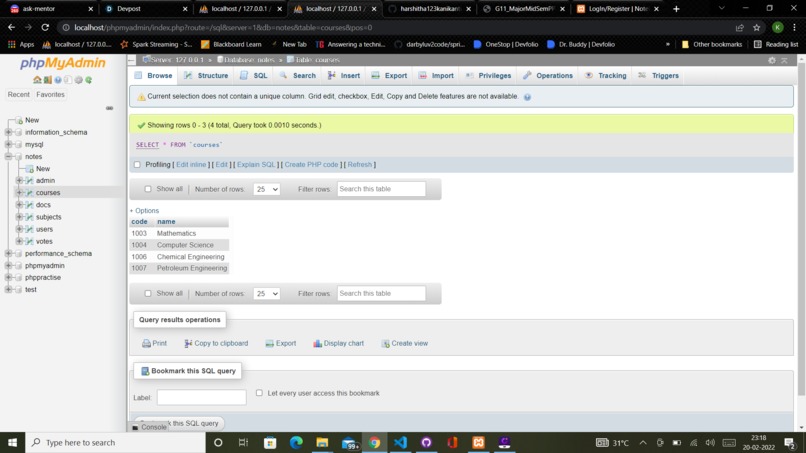This screenshot has width=806, height=453.
Task: Open Microsoft Store from taskbar
Action: [270, 443]
